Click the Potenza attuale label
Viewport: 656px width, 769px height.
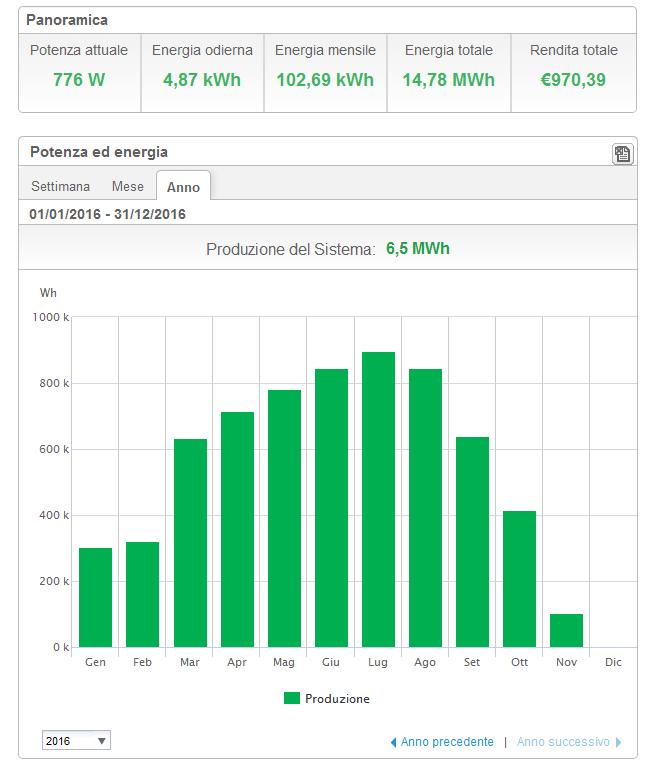pos(79,50)
